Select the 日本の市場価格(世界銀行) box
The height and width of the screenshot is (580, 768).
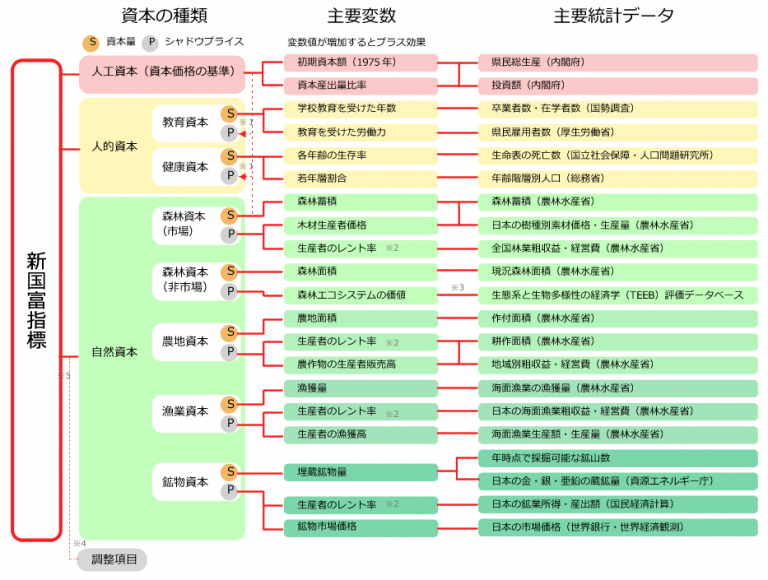pyautogui.click(x=618, y=527)
